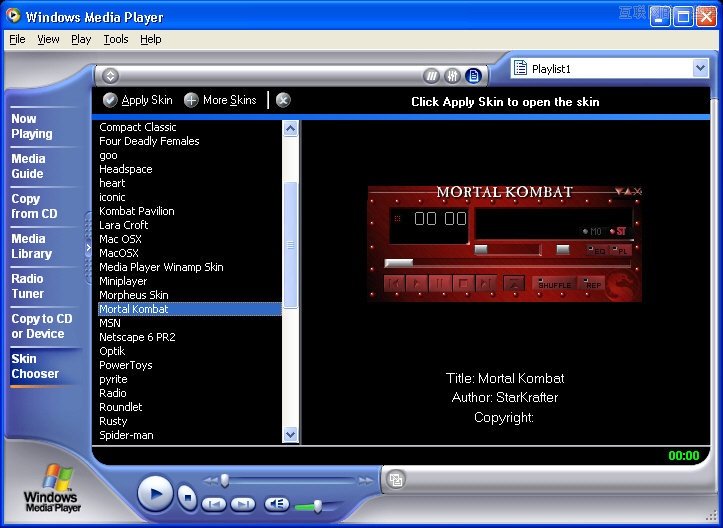Image resolution: width=723 pixels, height=528 pixels.
Task: Click the More Skins button
Action: coord(220,100)
